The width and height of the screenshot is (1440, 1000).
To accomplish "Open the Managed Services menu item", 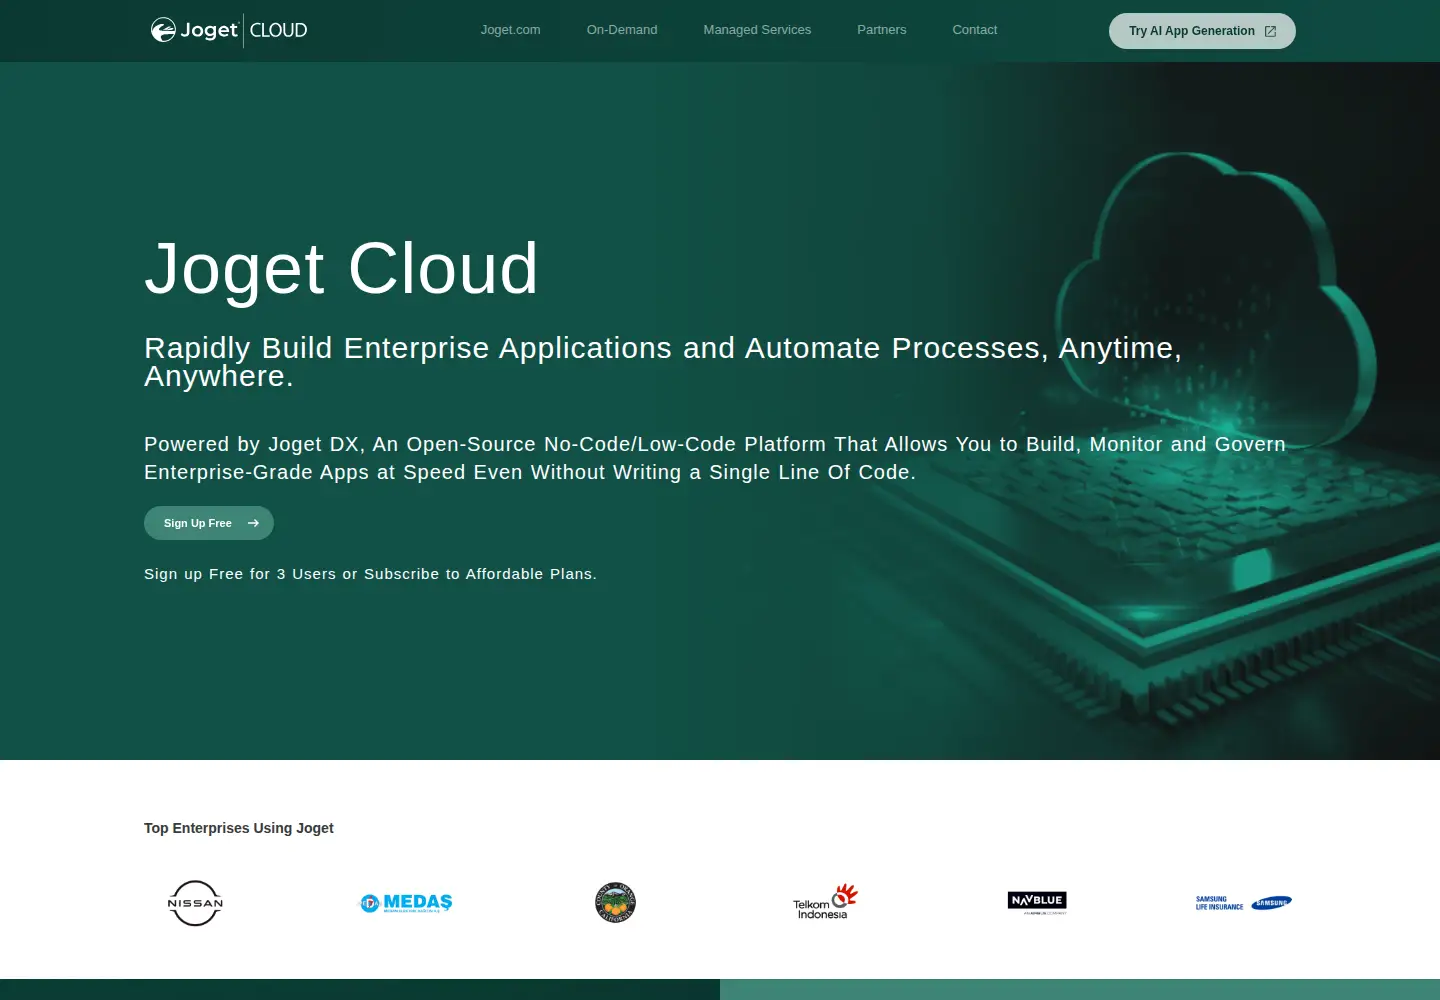I will [x=757, y=30].
